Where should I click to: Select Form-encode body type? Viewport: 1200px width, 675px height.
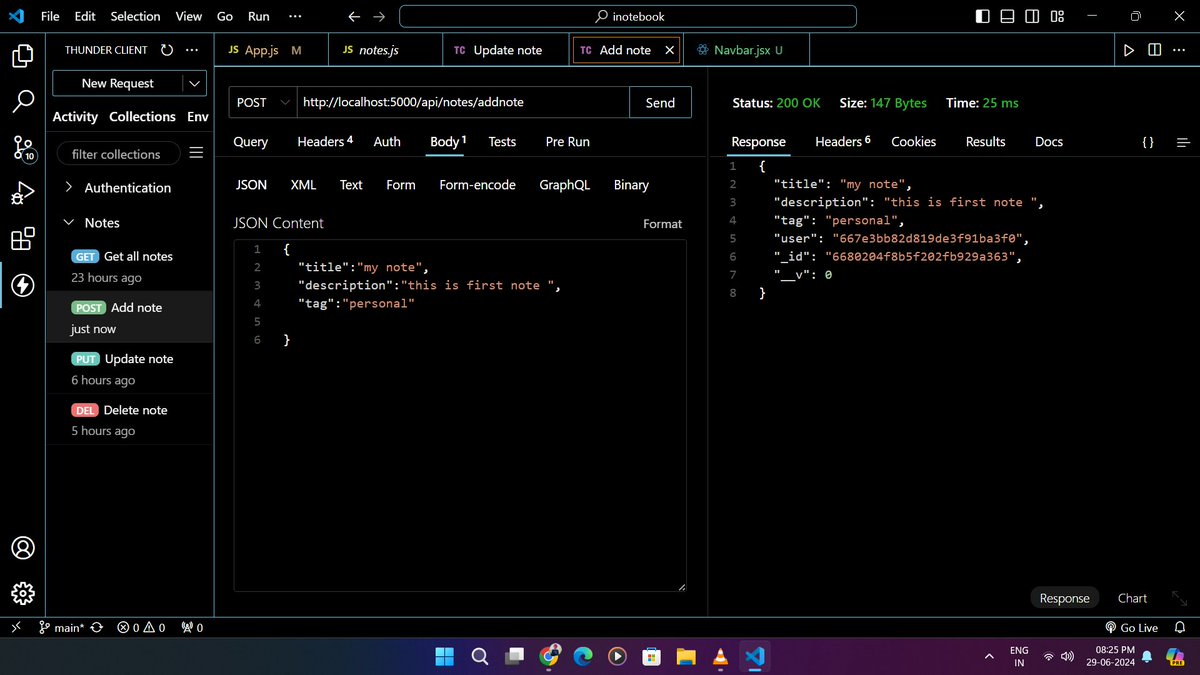pyautogui.click(x=477, y=185)
